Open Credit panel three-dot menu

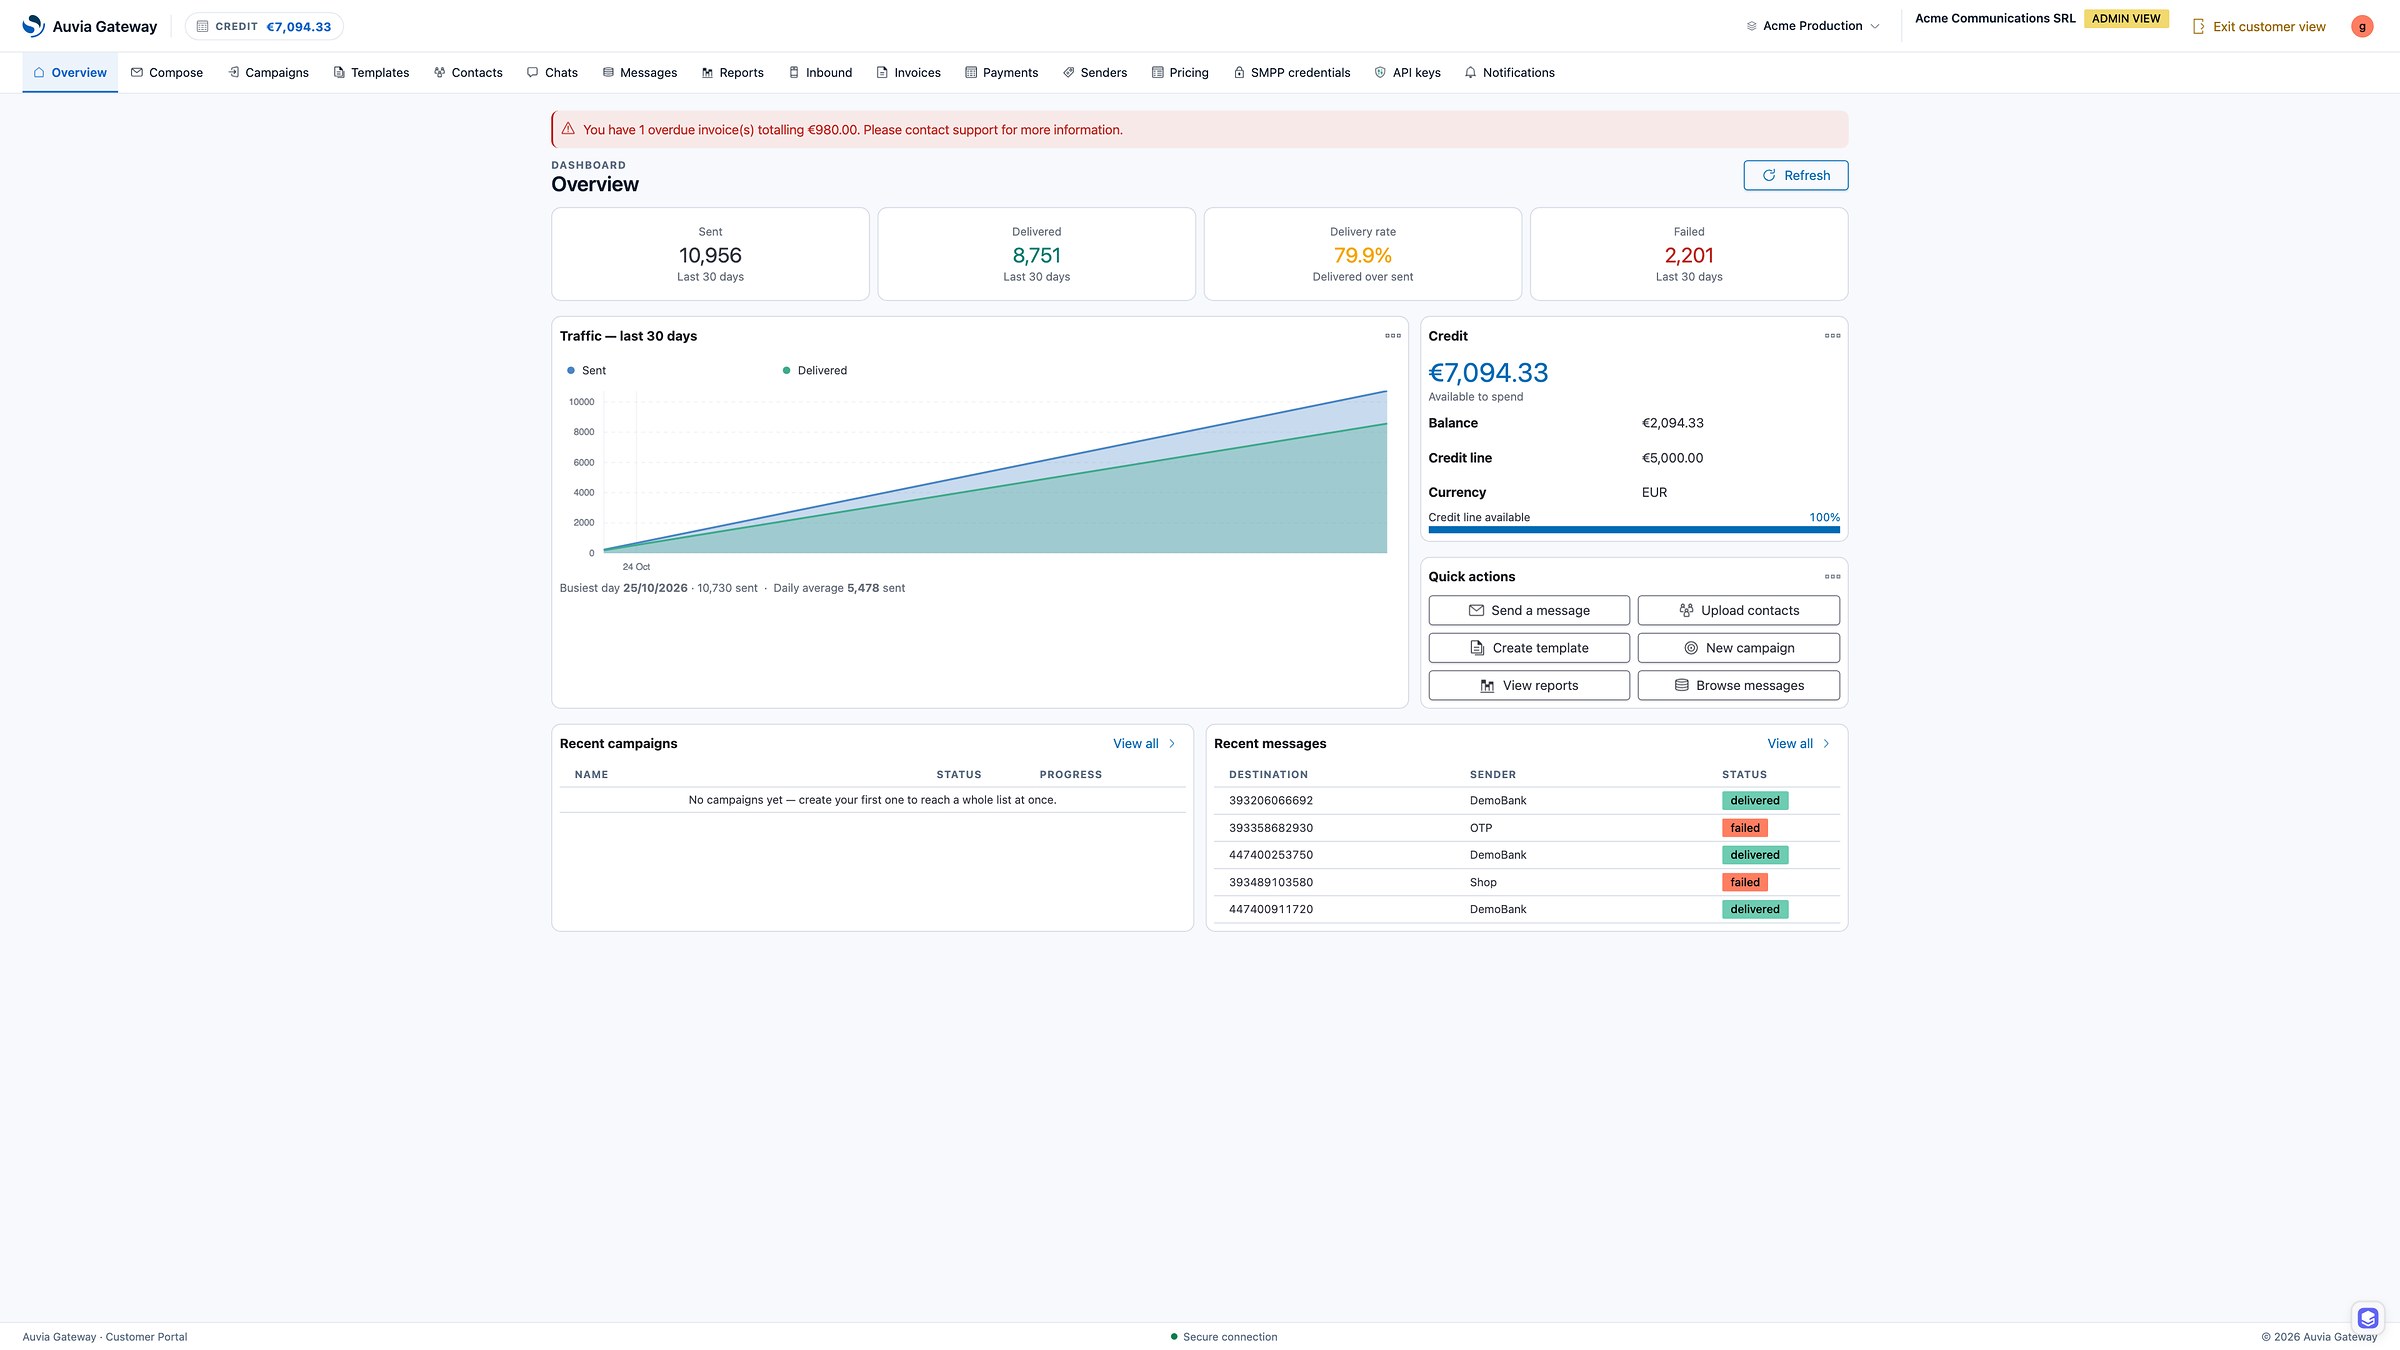point(1832,336)
